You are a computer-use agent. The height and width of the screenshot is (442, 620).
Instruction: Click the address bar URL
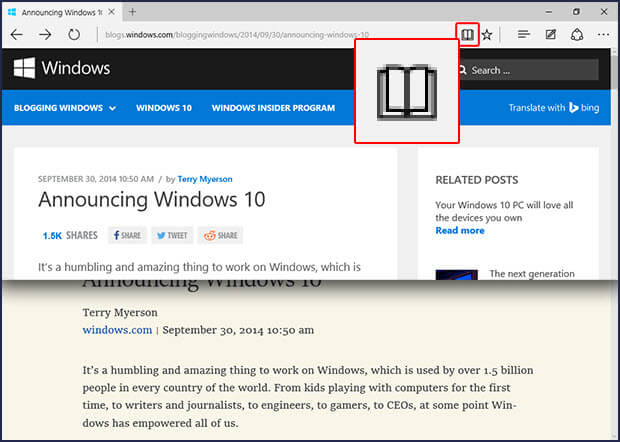[237, 35]
